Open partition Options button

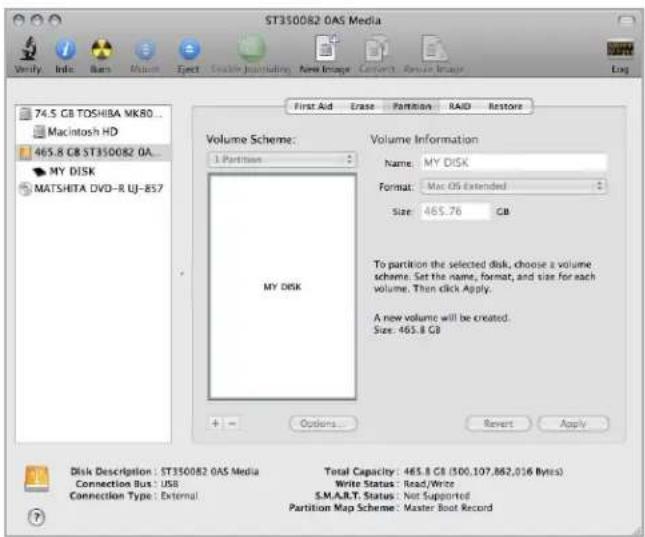[323, 423]
